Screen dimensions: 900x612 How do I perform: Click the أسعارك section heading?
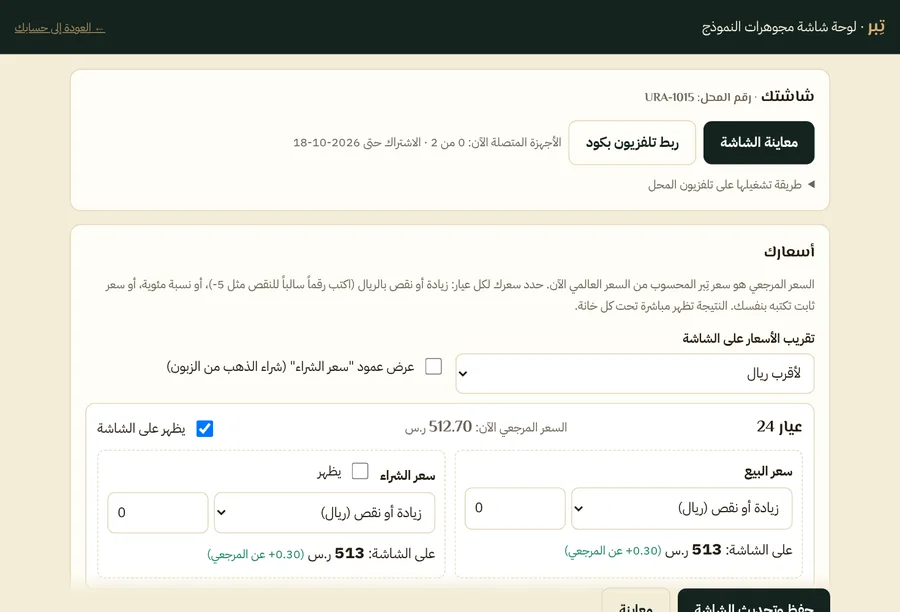pos(789,251)
